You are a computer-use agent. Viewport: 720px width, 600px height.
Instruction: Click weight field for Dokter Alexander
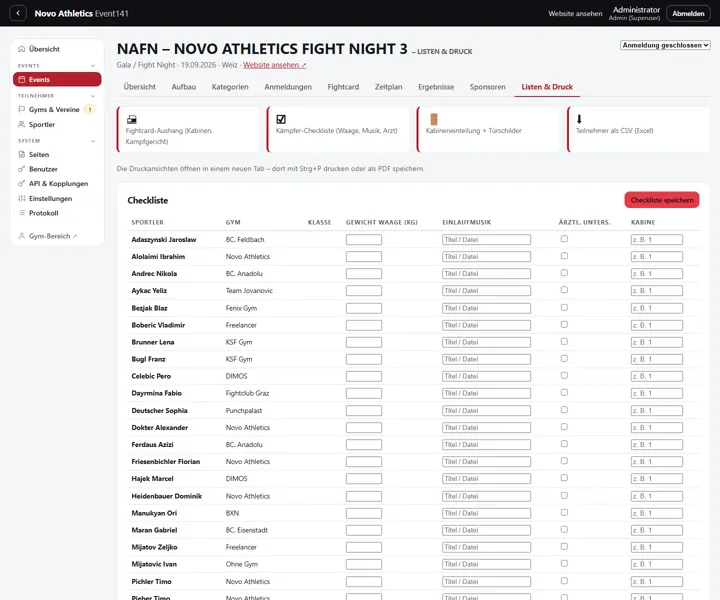point(364,427)
